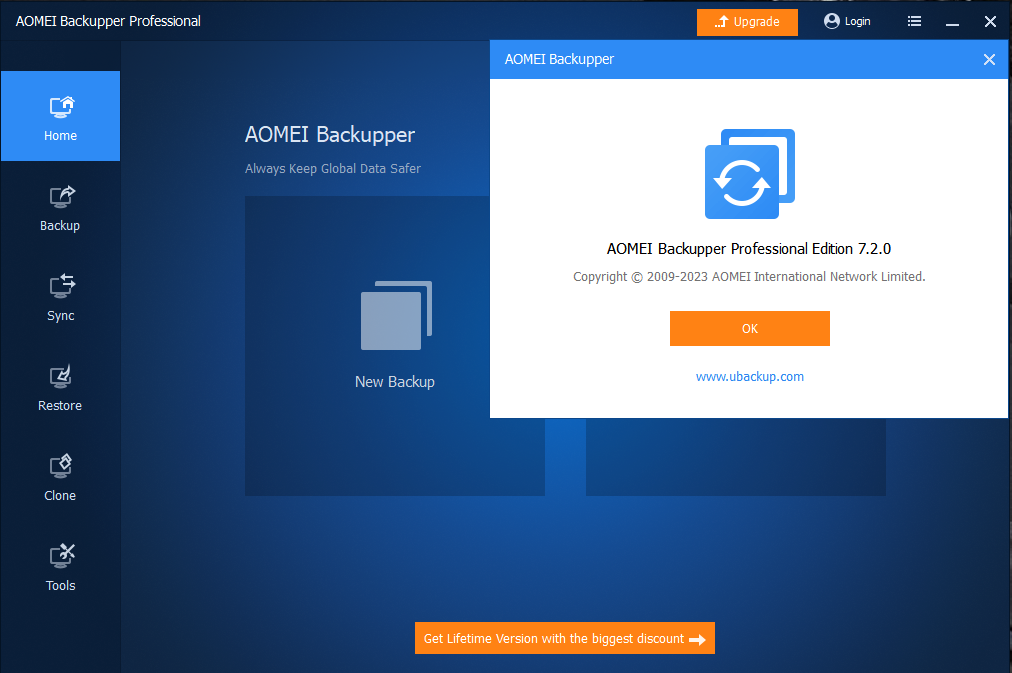This screenshot has width=1012, height=673.
Task: Click the Copyright 2009-2023 AOMEI text
Action: tap(749, 277)
